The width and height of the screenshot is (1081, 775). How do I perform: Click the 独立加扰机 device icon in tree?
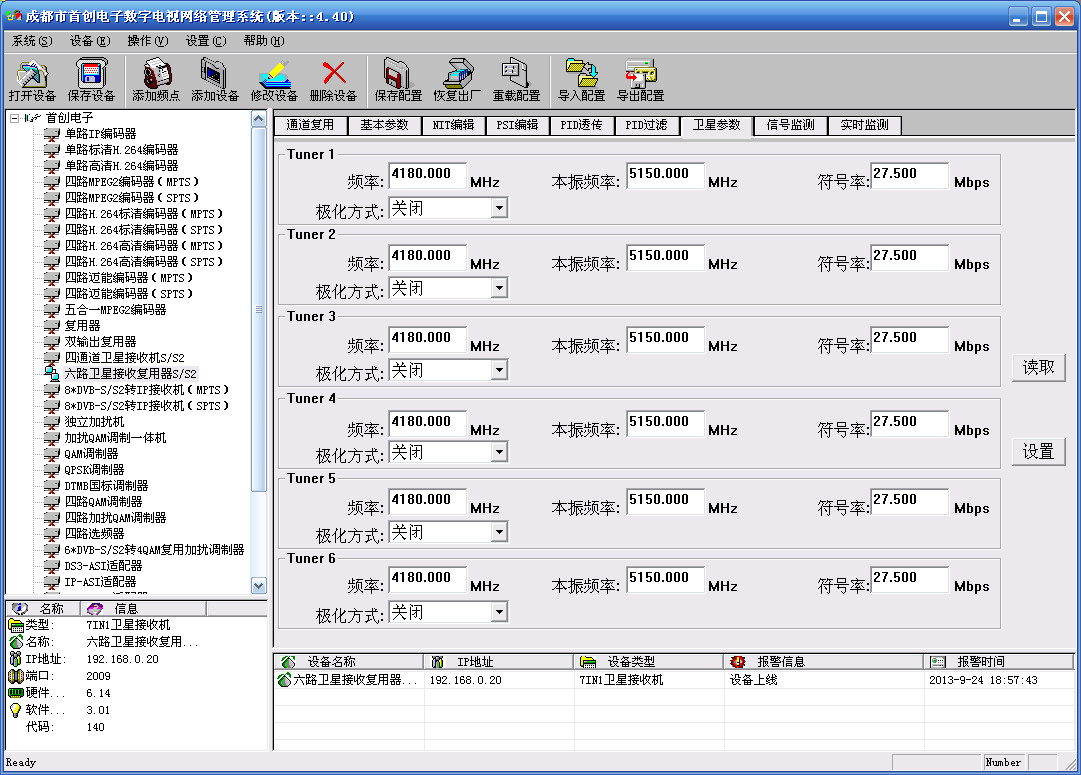pyautogui.click(x=52, y=421)
